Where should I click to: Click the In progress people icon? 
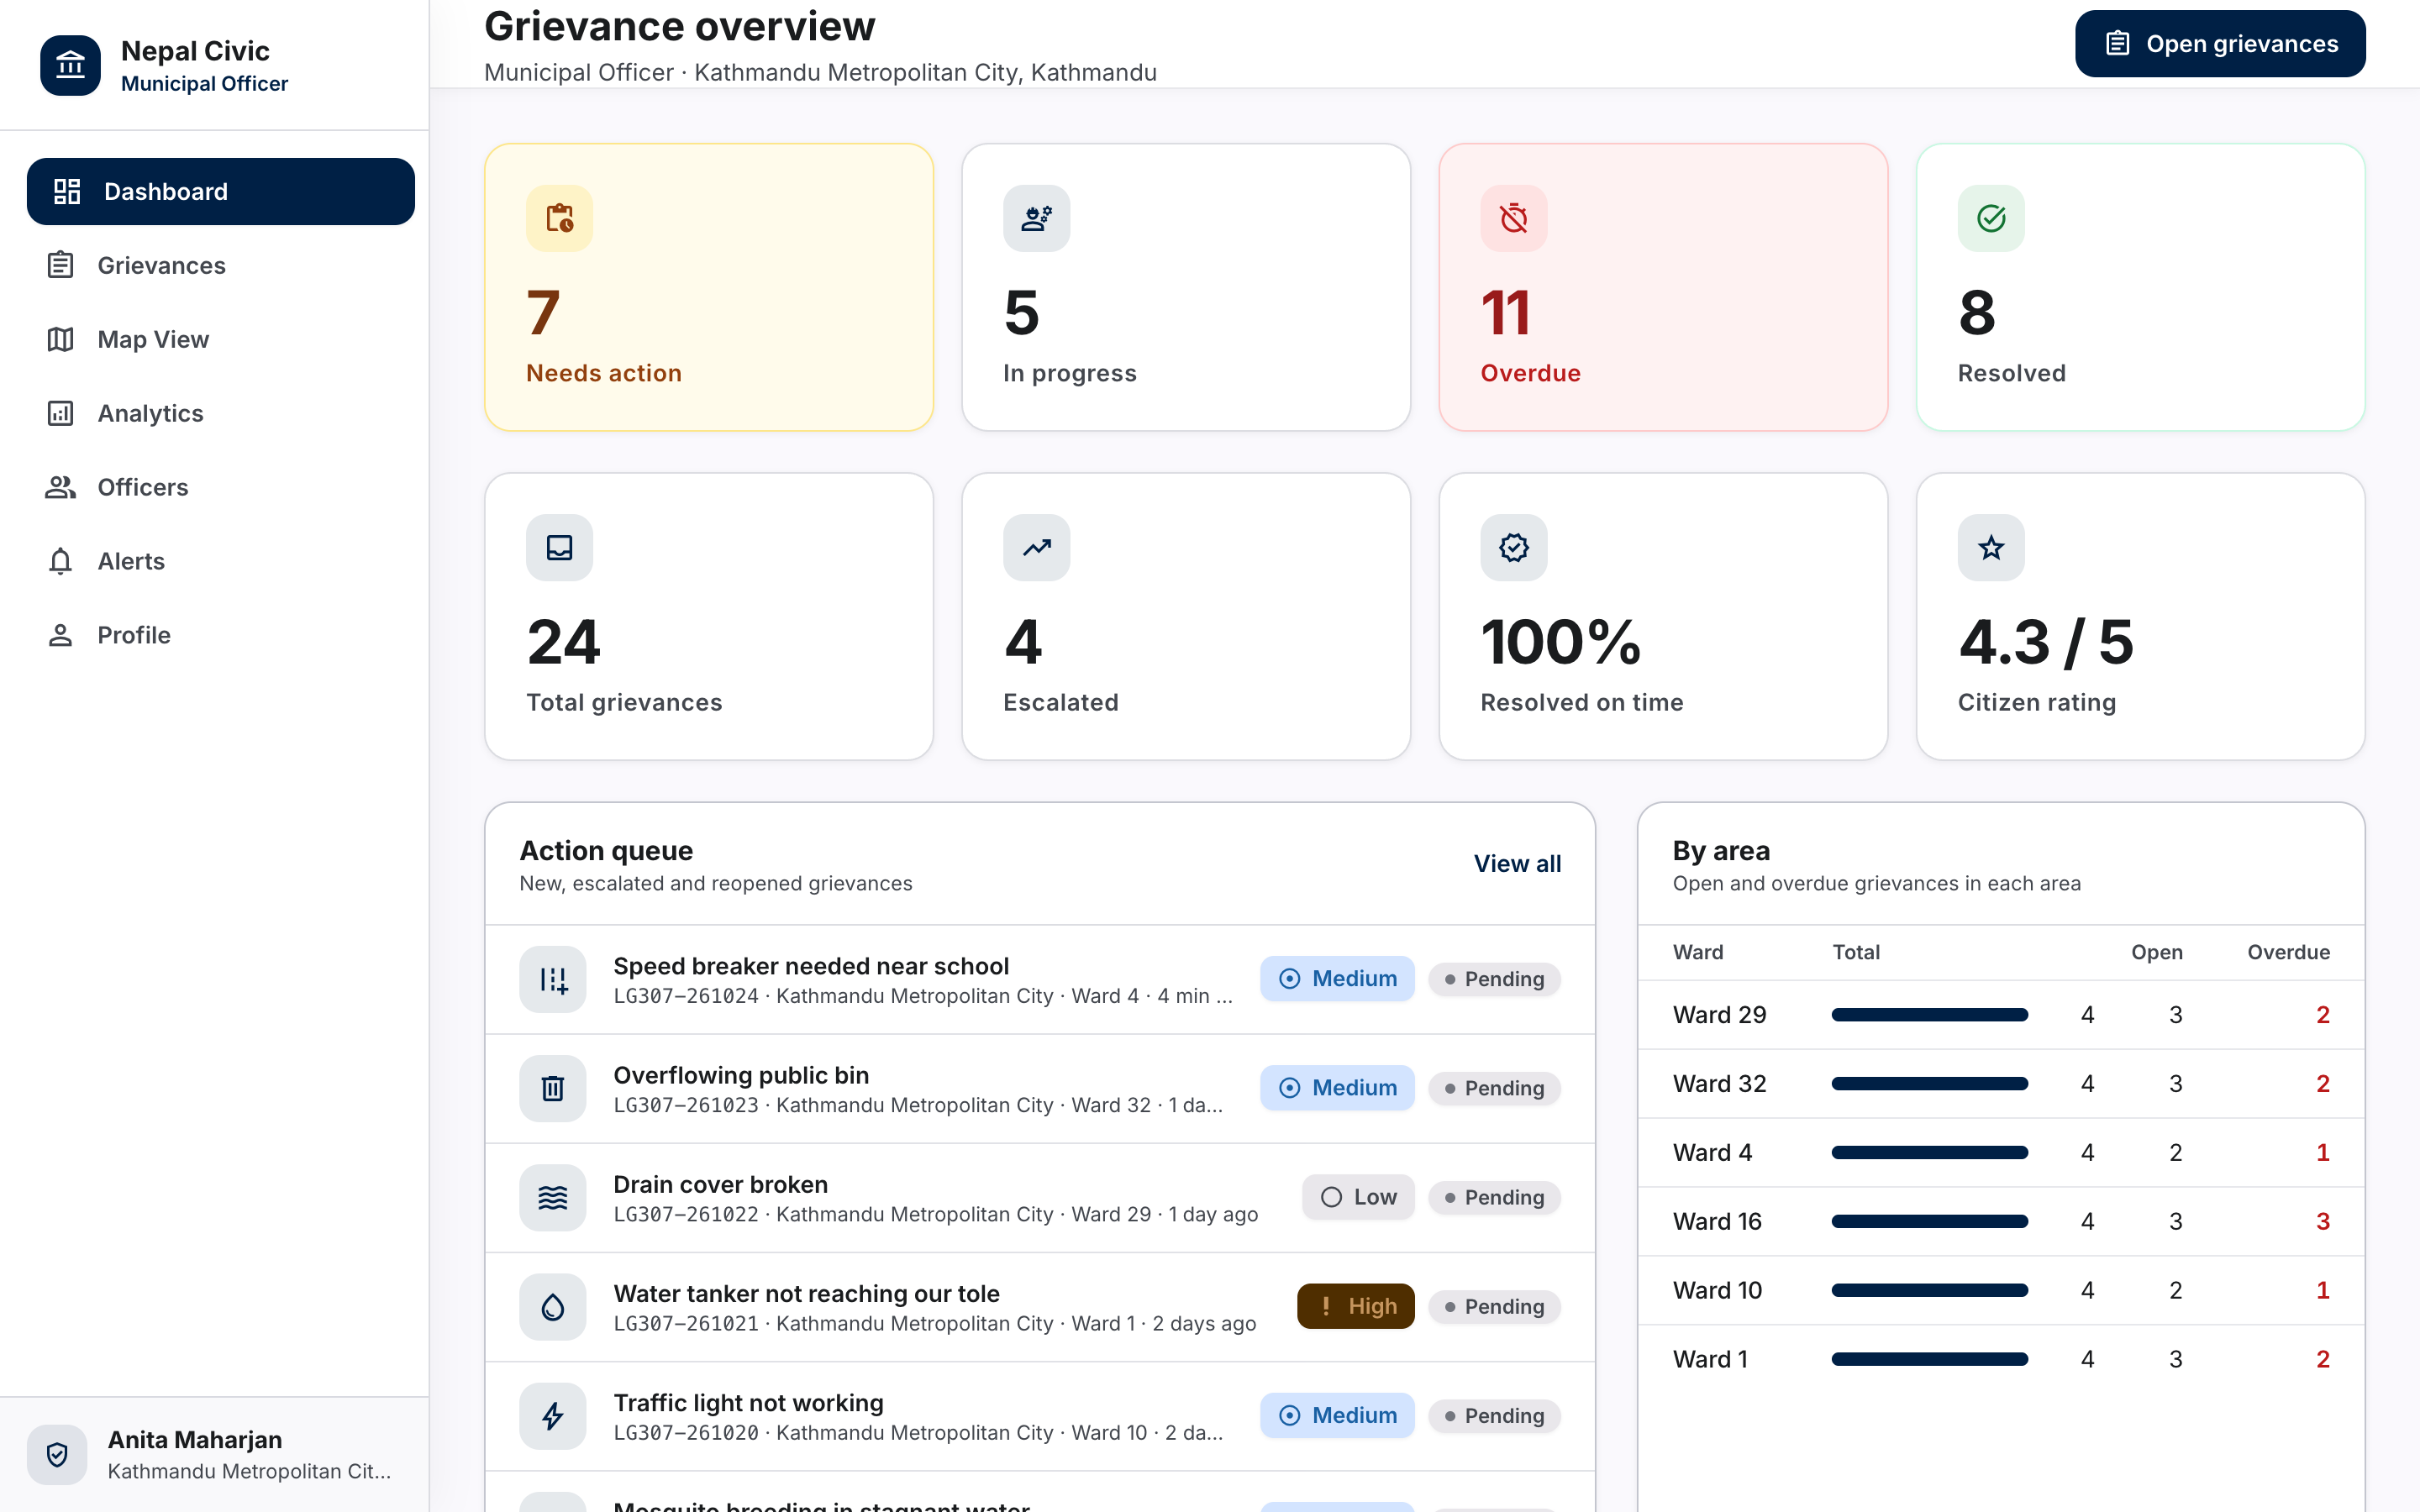point(1036,218)
